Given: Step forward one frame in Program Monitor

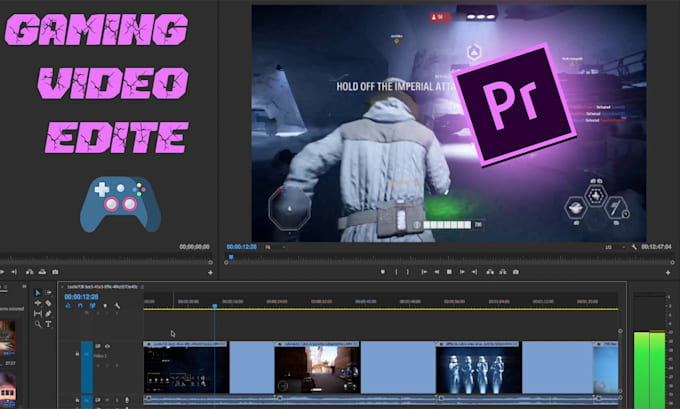Looking at the screenshot, I should (462, 272).
